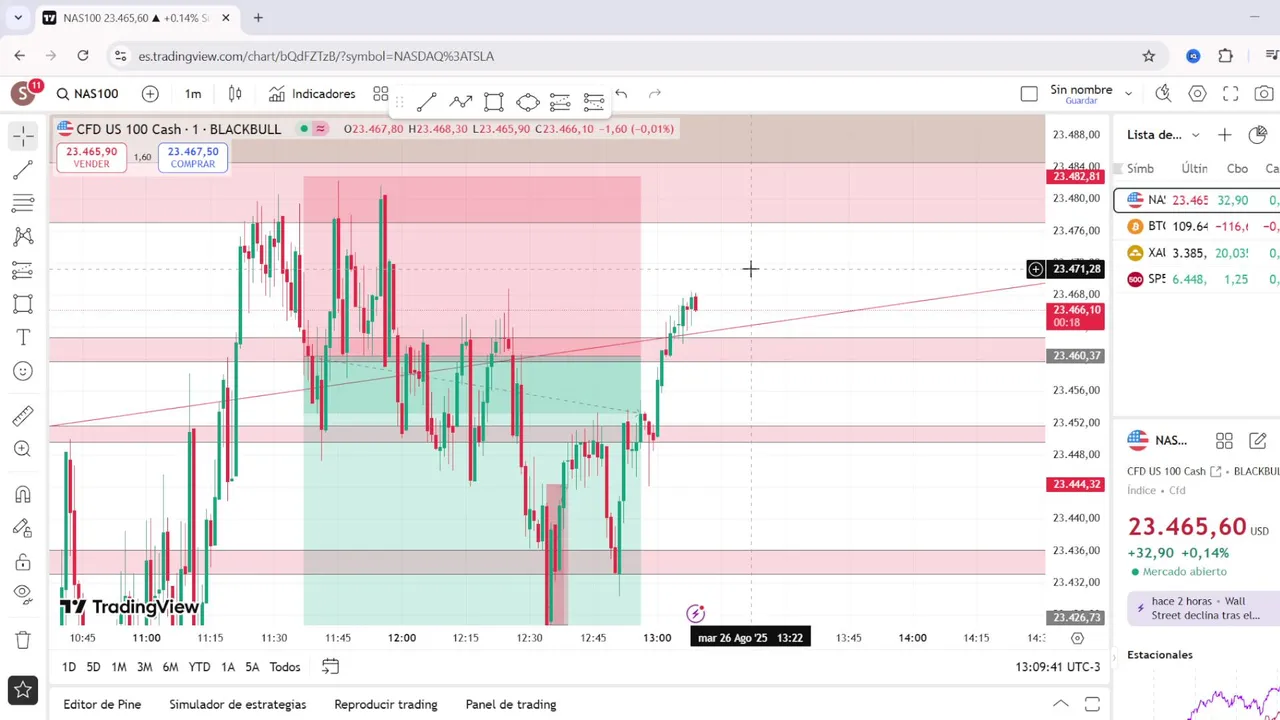
Task: Open the Panel de trading tab
Action: pyautogui.click(x=511, y=704)
